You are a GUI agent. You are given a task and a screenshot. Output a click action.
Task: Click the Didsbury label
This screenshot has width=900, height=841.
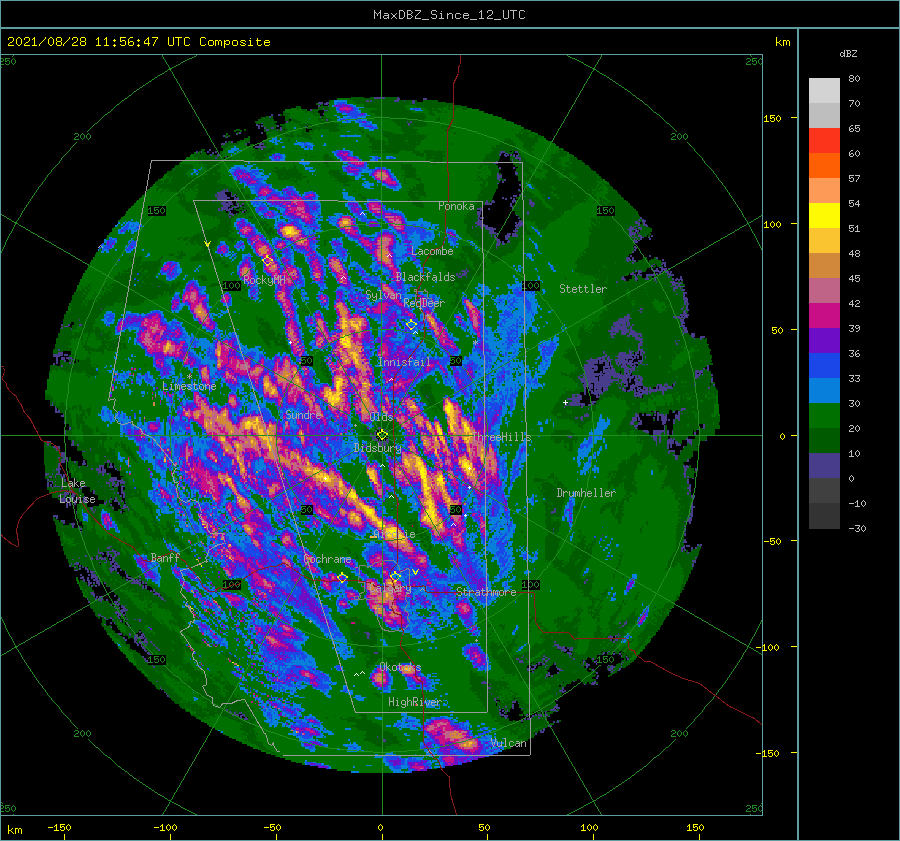377,448
